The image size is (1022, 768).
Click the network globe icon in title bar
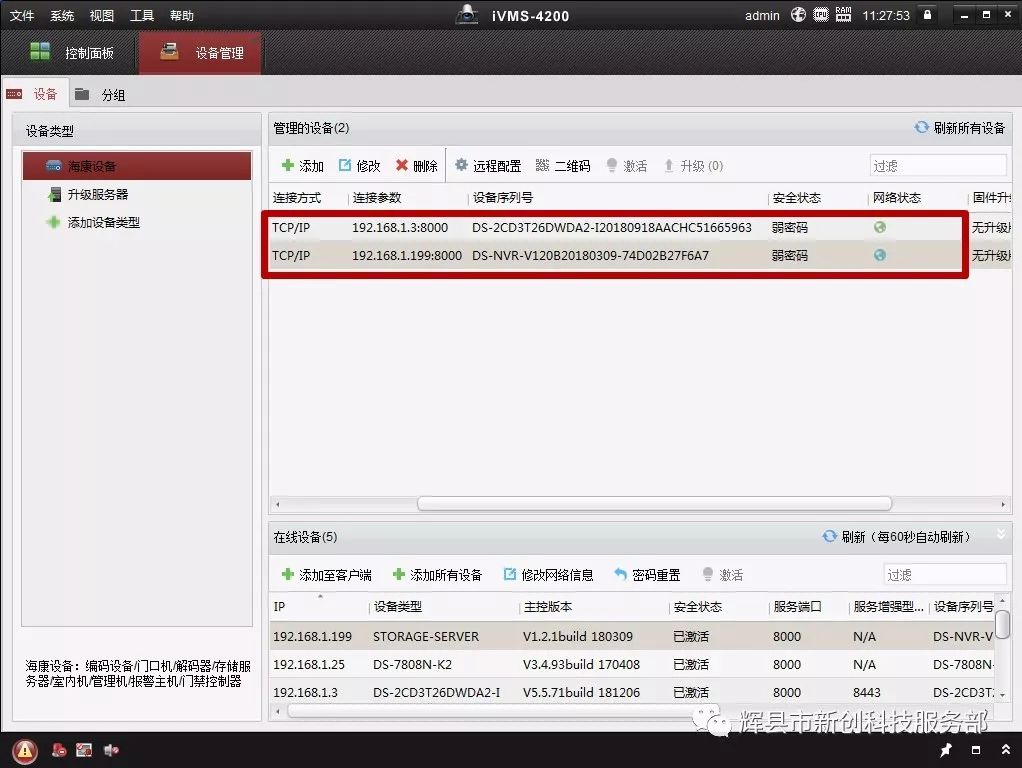pos(798,14)
